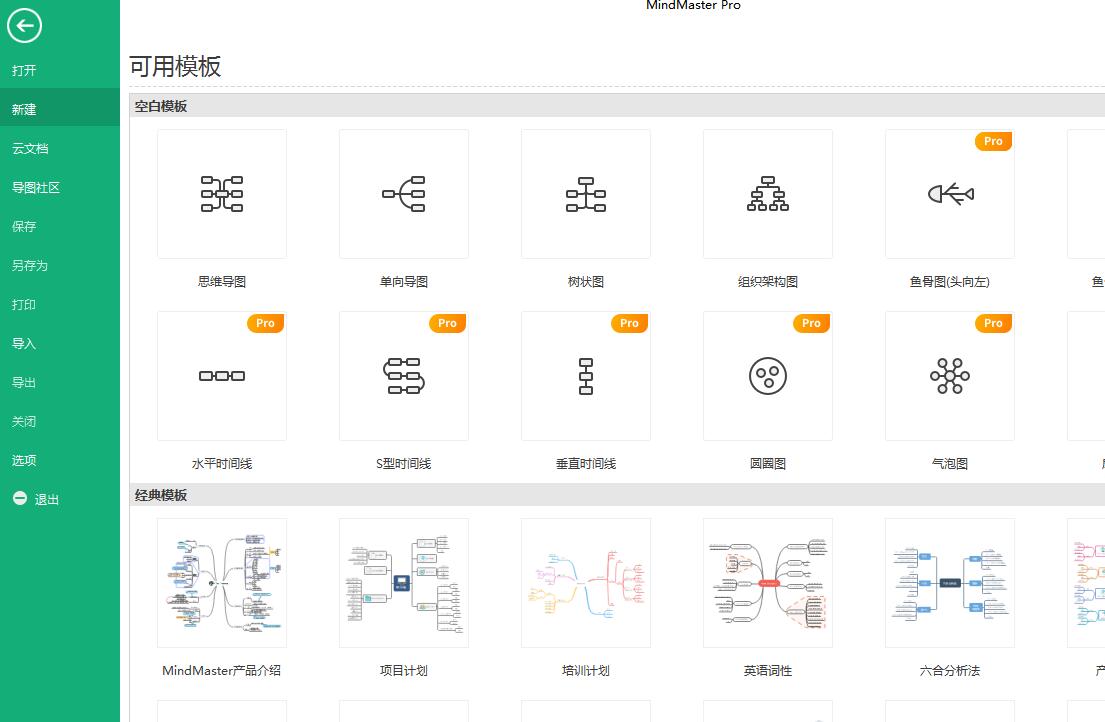Click the 单向导图 label
Image resolution: width=1105 pixels, height=722 pixels.
(404, 282)
